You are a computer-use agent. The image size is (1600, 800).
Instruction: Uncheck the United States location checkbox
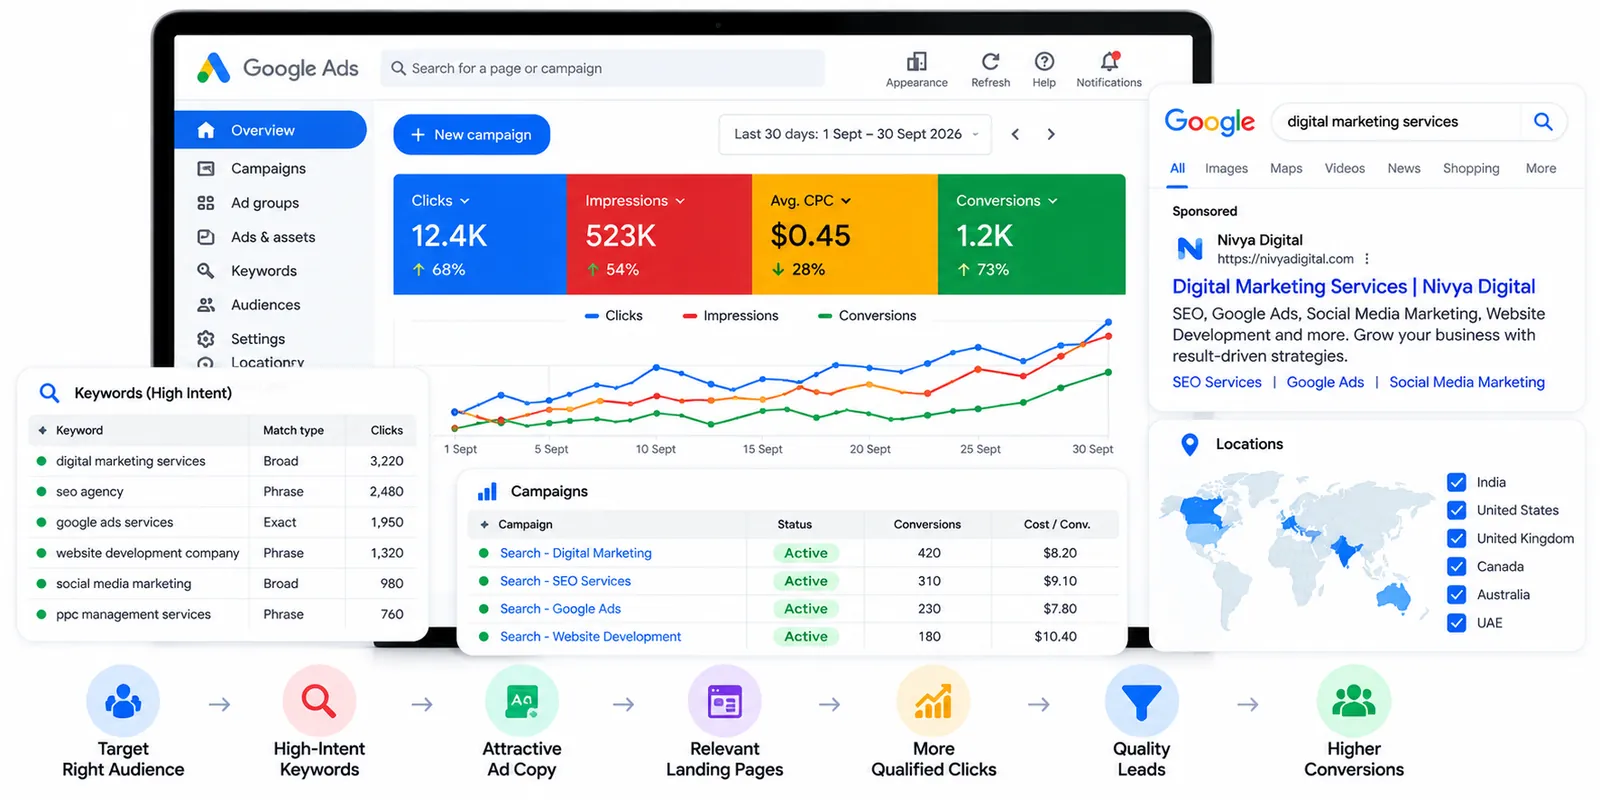pyautogui.click(x=1457, y=510)
